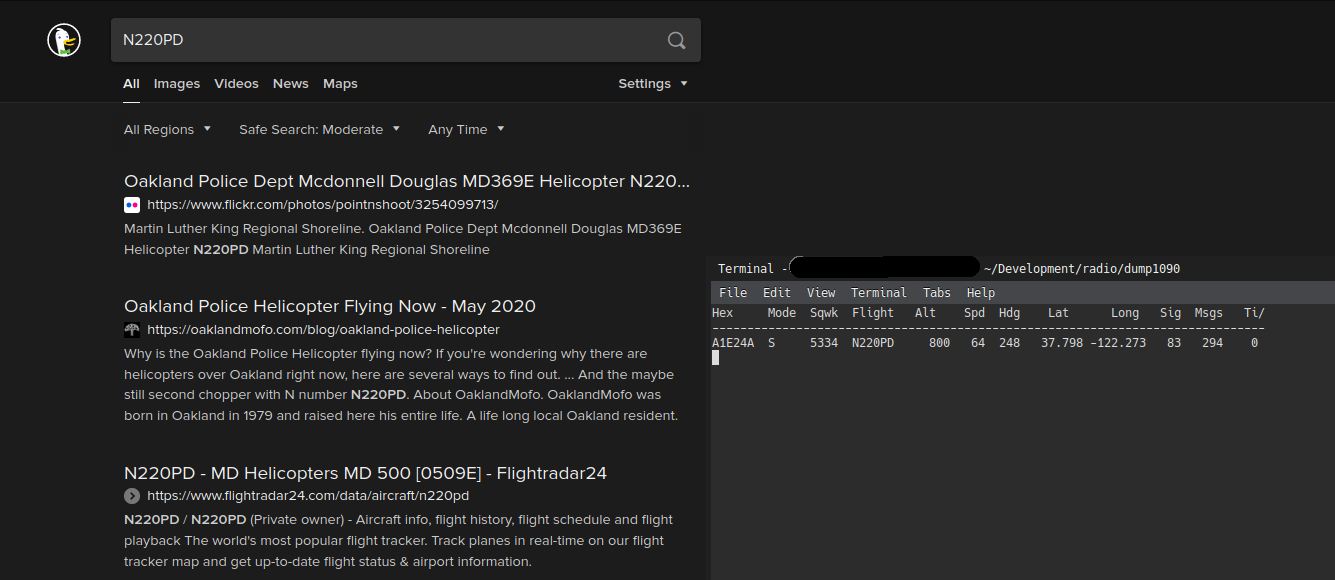
Task: Open Oakland Police Helicopter Flying Now result
Action: click(x=330, y=306)
